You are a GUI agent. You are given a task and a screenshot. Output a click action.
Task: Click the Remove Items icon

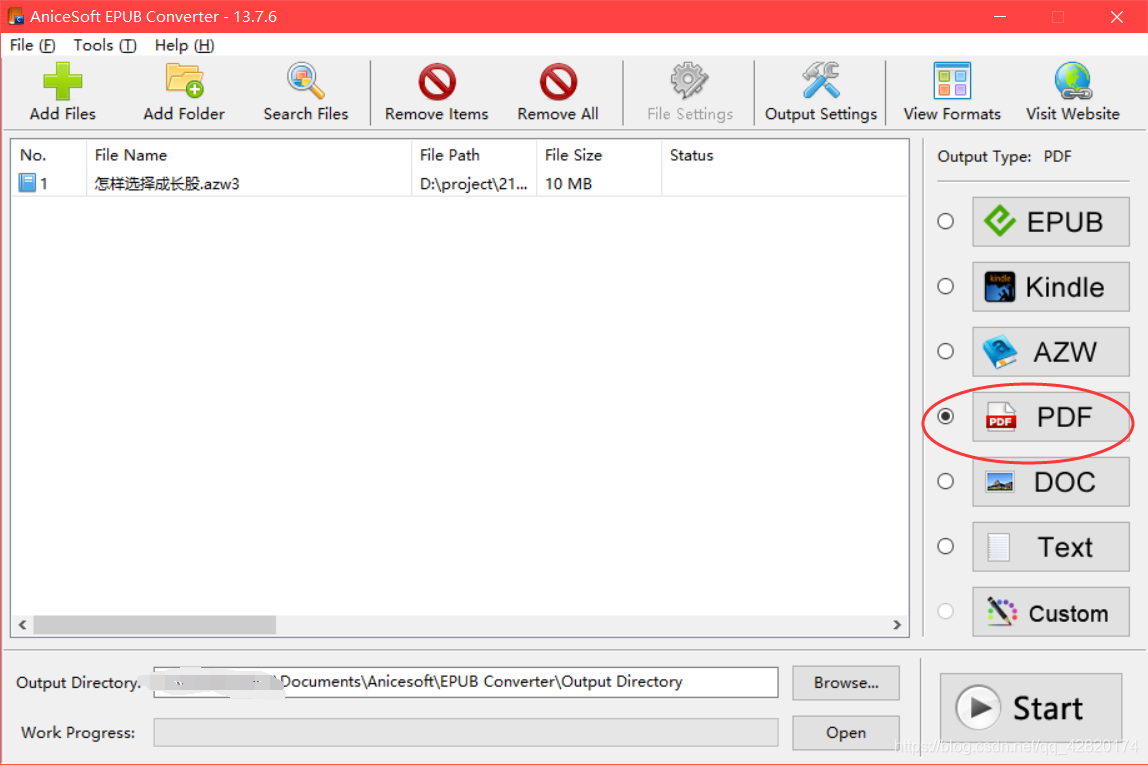[x=437, y=81]
